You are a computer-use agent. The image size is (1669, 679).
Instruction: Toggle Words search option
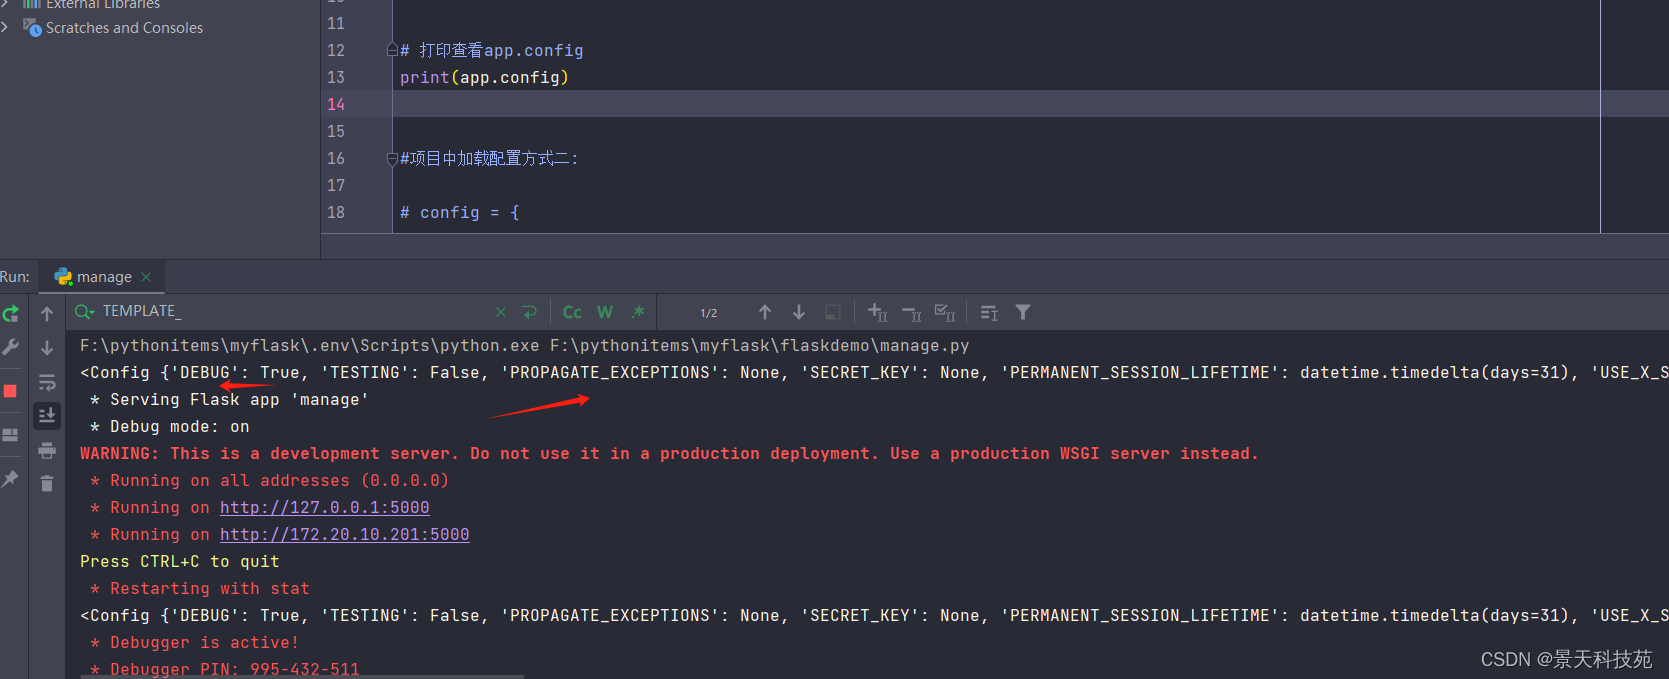click(x=605, y=313)
